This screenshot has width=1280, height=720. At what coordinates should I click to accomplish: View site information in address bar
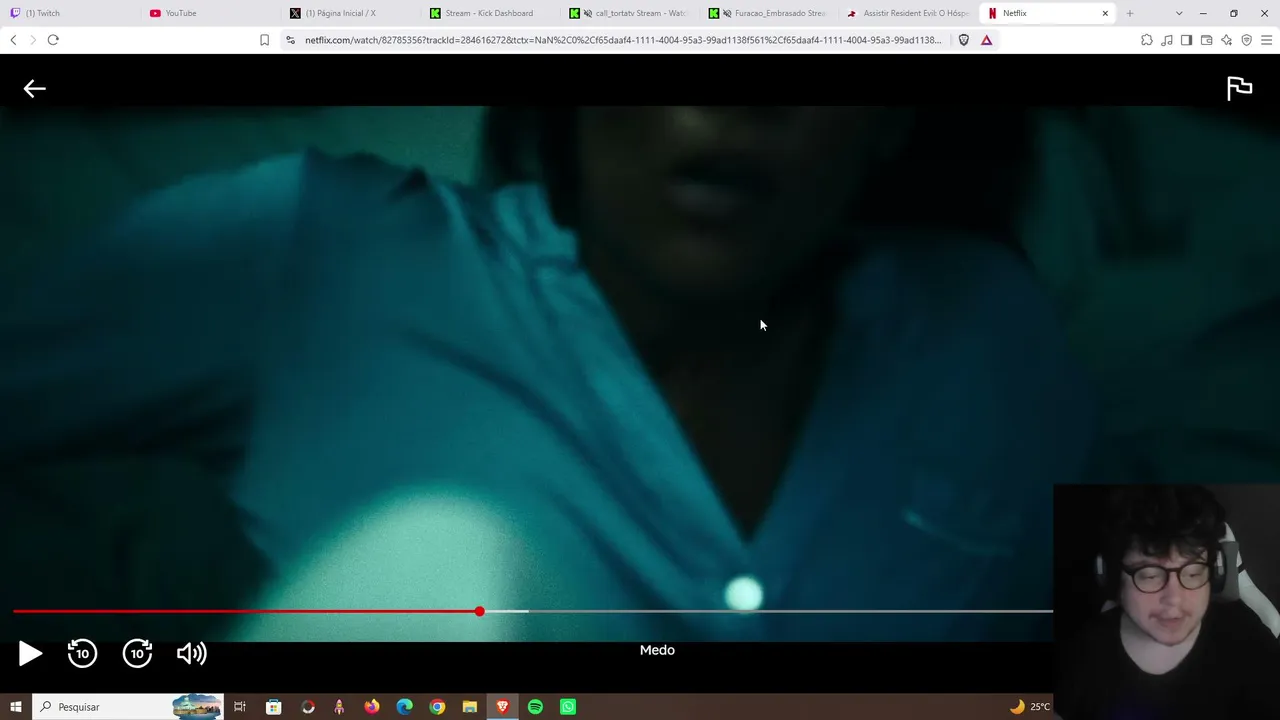(290, 40)
